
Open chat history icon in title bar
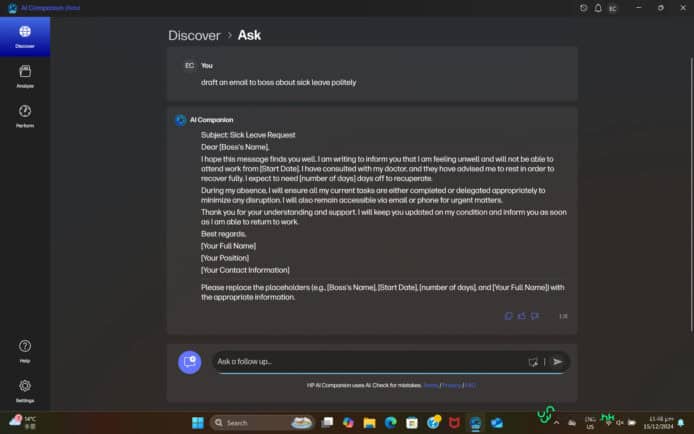pyautogui.click(x=583, y=8)
